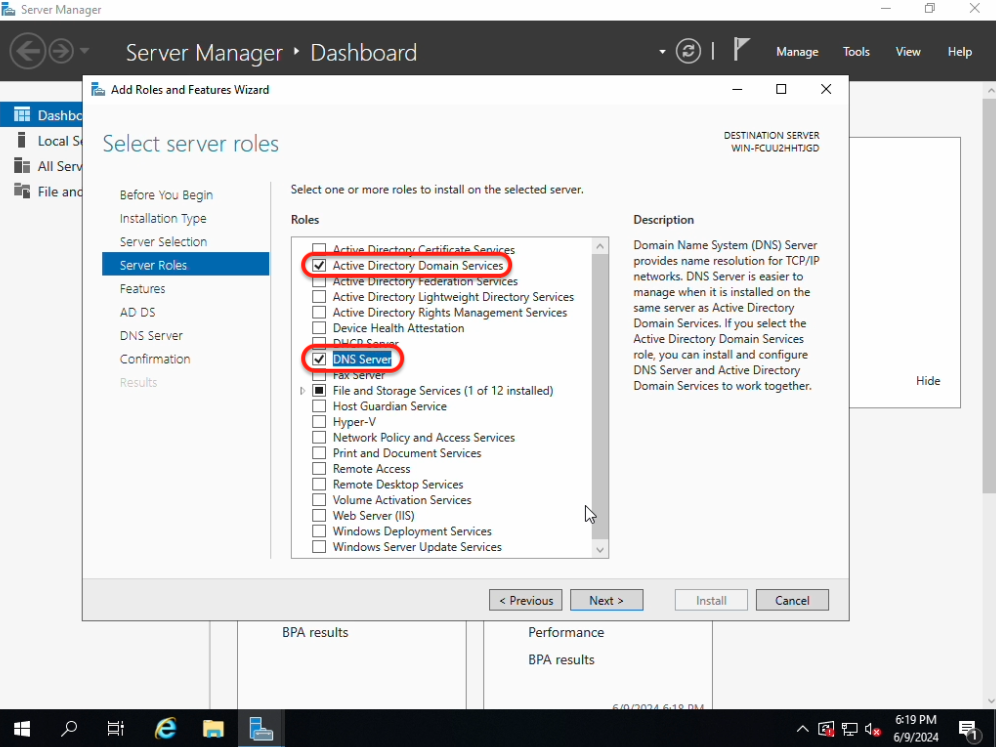Click the Dashboard icon in sidebar
This screenshot has height=747, width=996.
(22, 114)
